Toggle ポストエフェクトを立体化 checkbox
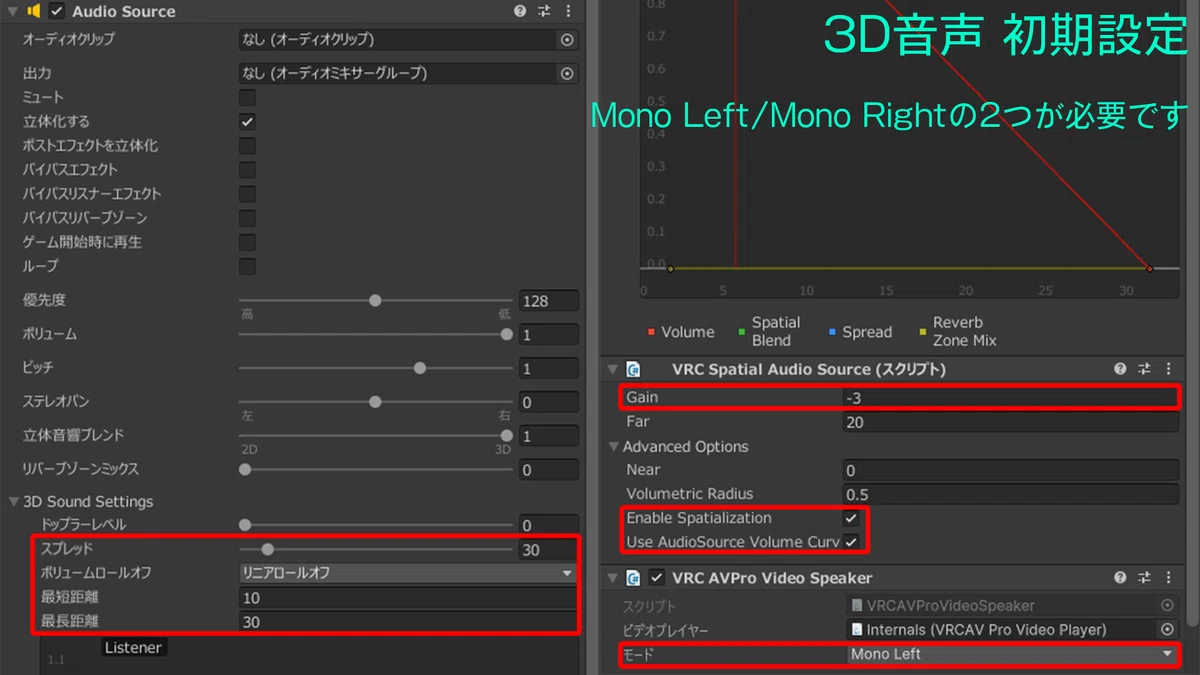Image resolution: width=1200 pixels, height=675 pixels. pyautogui.click(x=247, y=146)
